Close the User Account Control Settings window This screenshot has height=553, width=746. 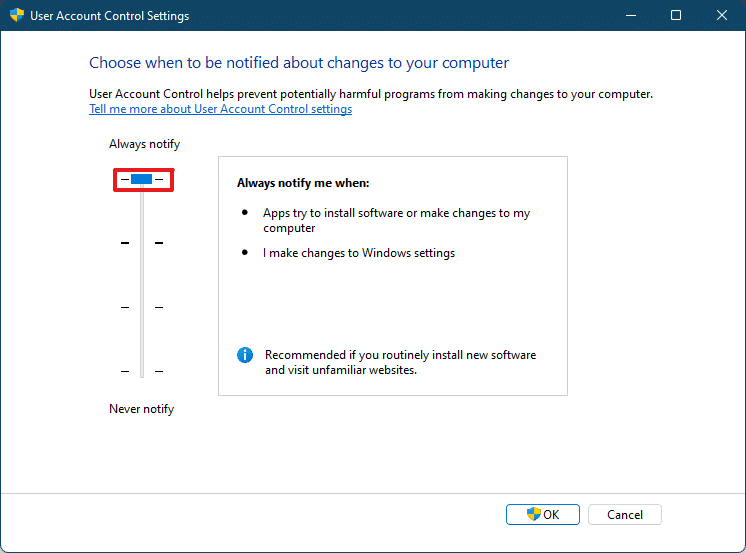[722, 15]
